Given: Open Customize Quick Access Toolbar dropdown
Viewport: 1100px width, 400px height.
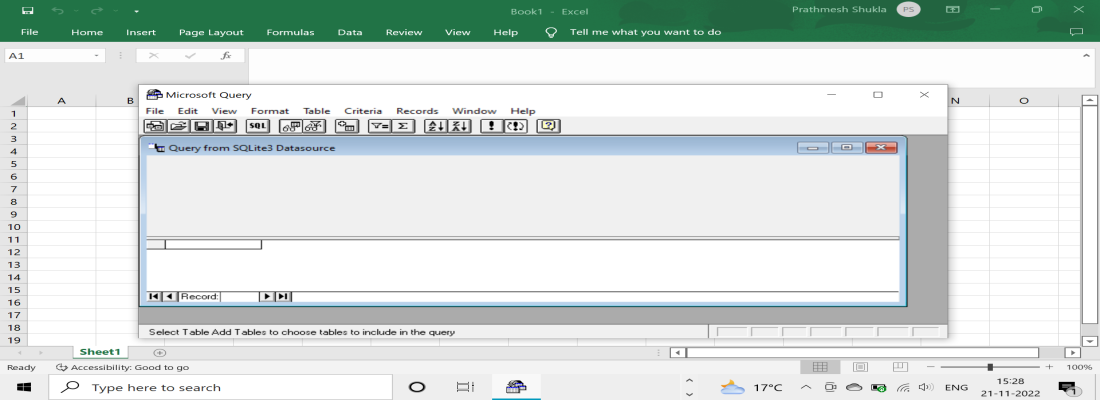Looking at the screenshot, I should coord(136,11).
